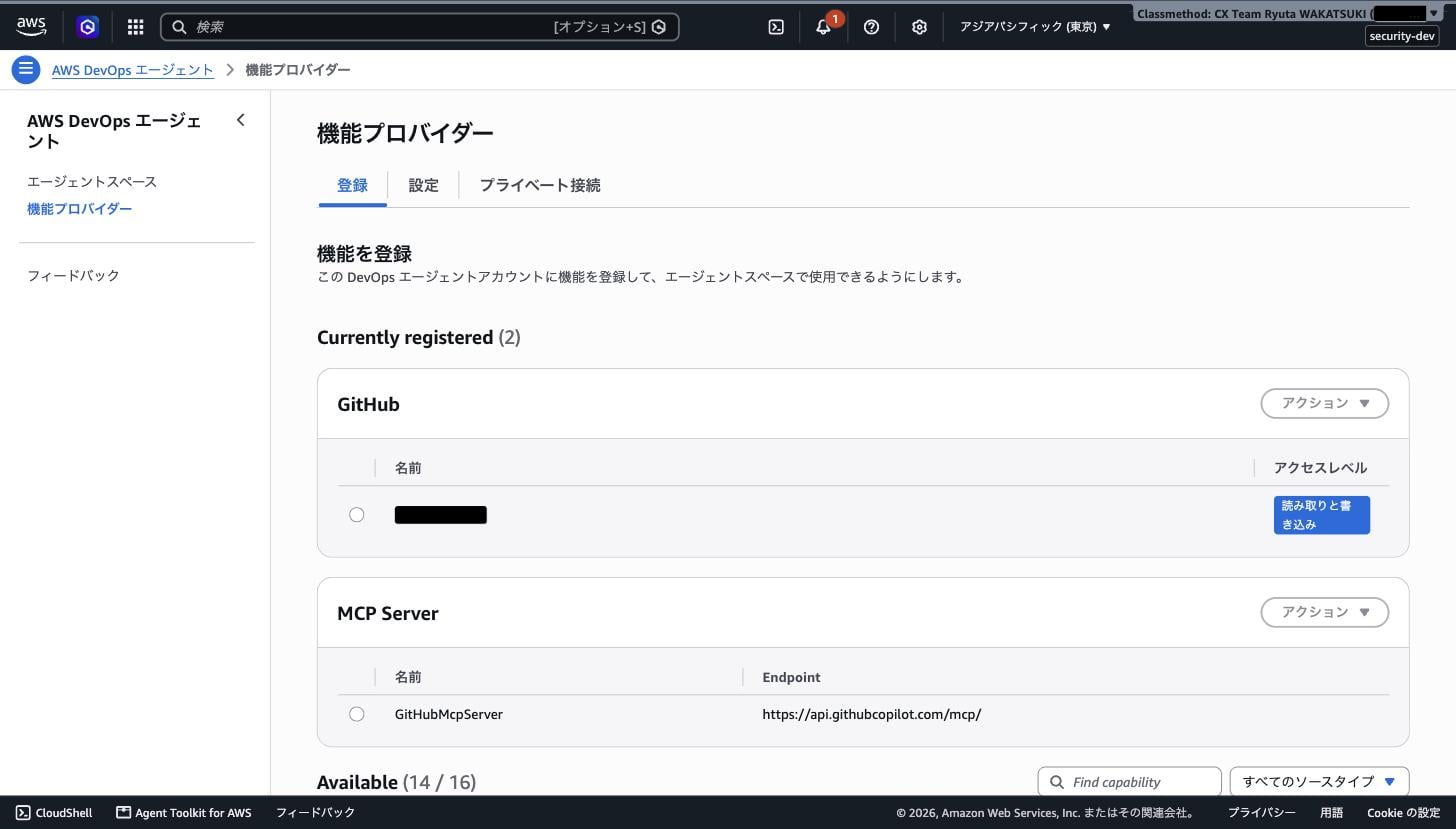Open エージェントスペース in the sidebar

92,182
